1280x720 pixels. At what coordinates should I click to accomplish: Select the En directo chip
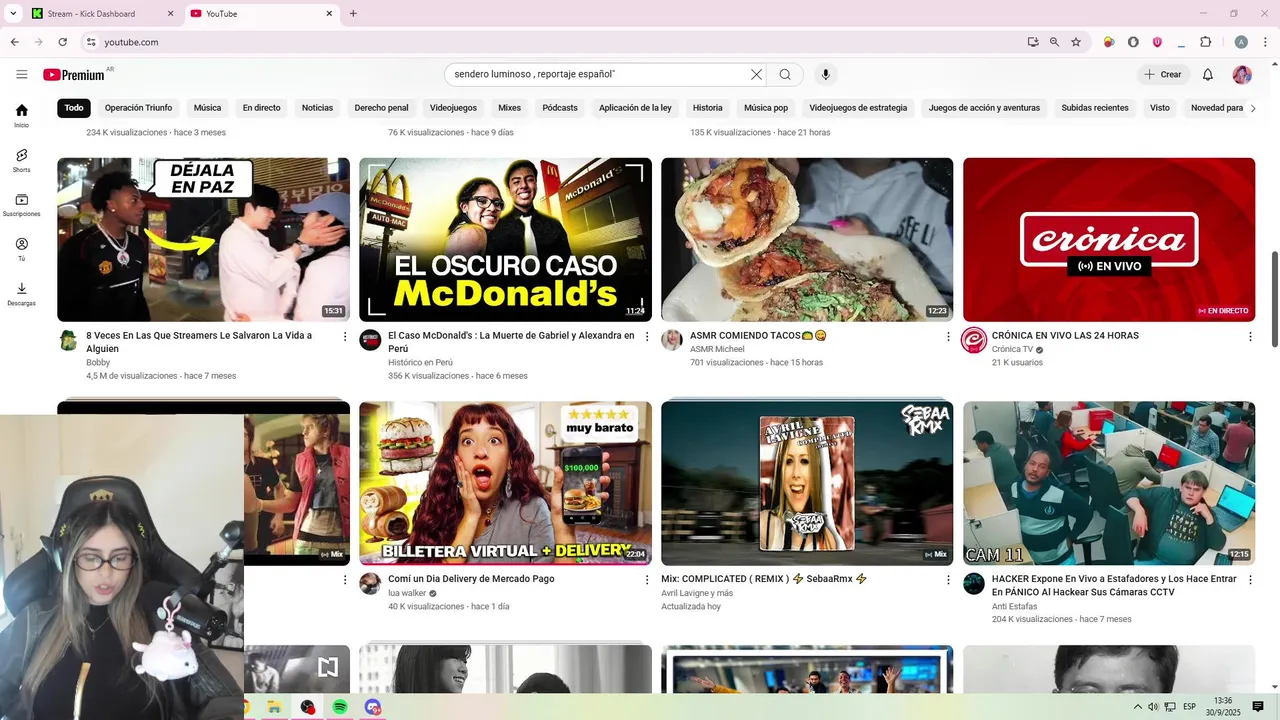(261, 108)
